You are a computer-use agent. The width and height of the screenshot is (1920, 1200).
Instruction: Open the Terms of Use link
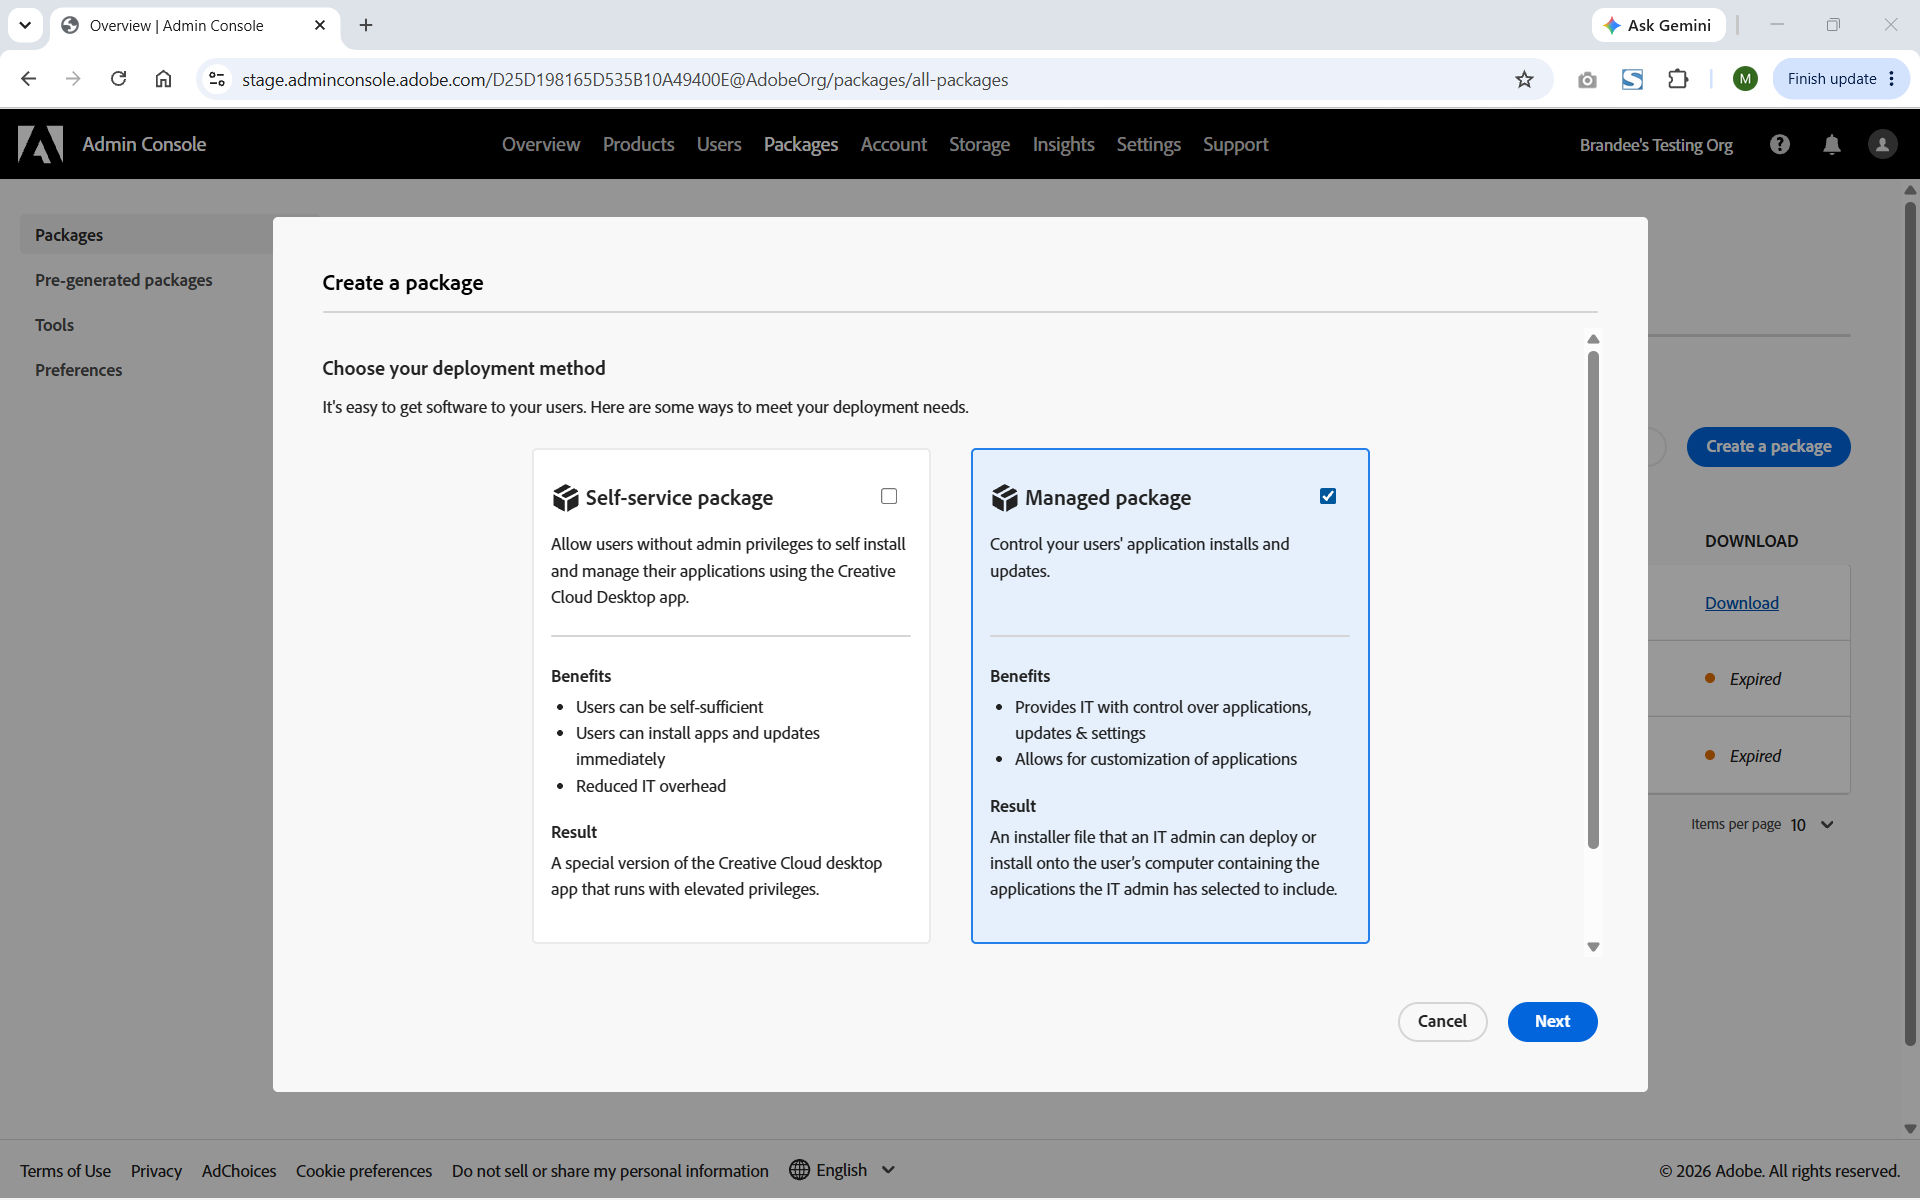click(65, 1171)
